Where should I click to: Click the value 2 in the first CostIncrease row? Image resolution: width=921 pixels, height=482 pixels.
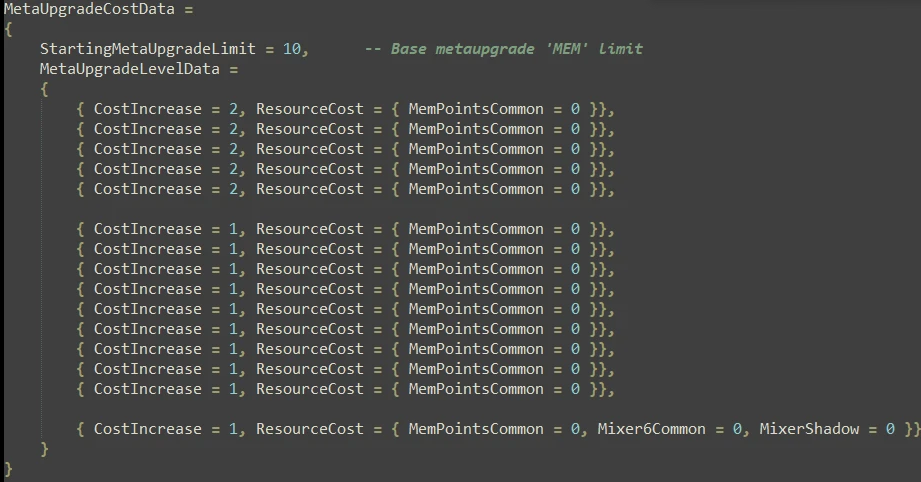[x=233, y=109]
